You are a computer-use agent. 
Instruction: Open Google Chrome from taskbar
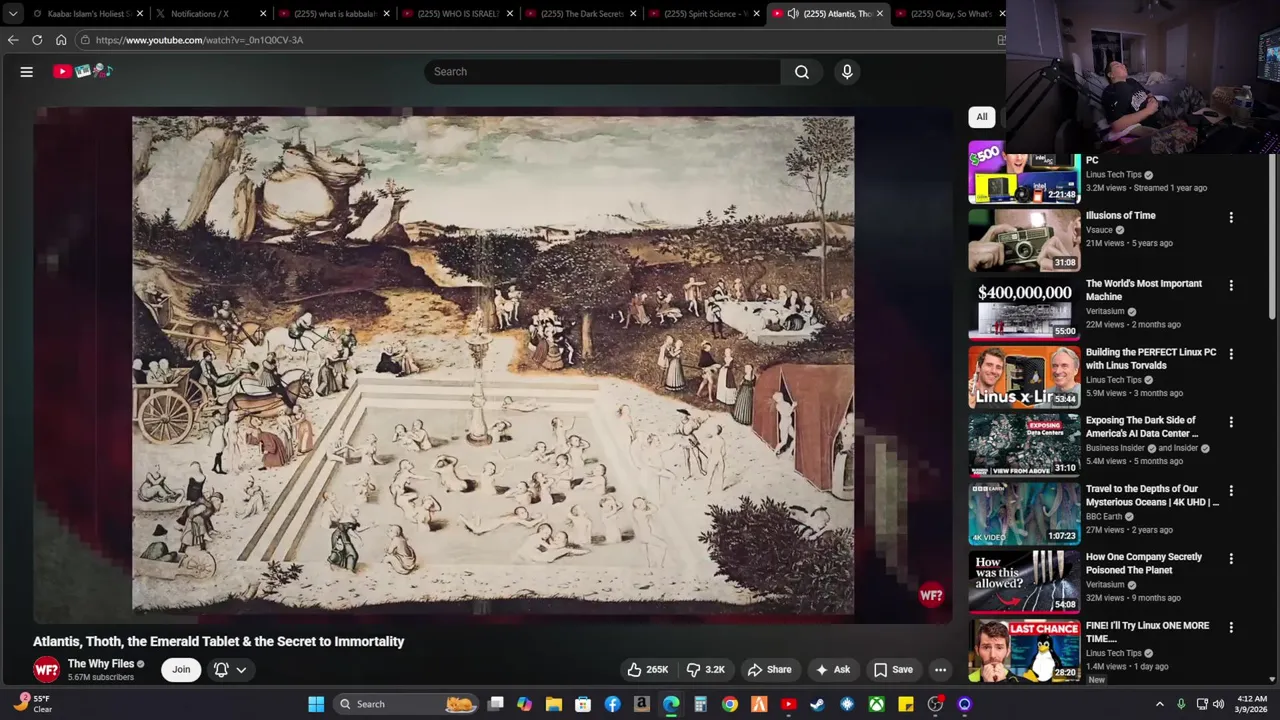pyautogui.click(x=730, y=704)
